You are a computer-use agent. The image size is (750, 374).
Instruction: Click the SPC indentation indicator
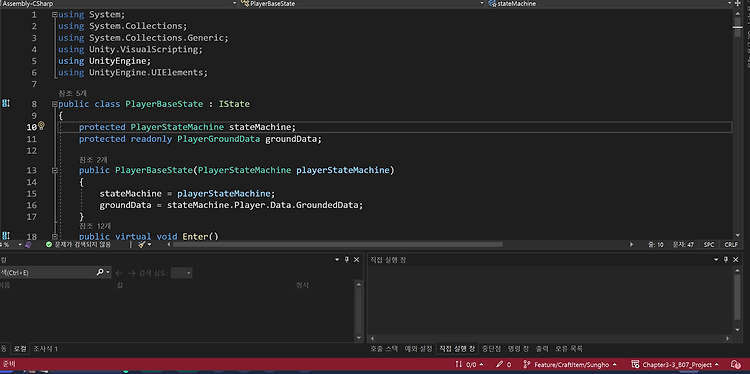pos(709,244)
